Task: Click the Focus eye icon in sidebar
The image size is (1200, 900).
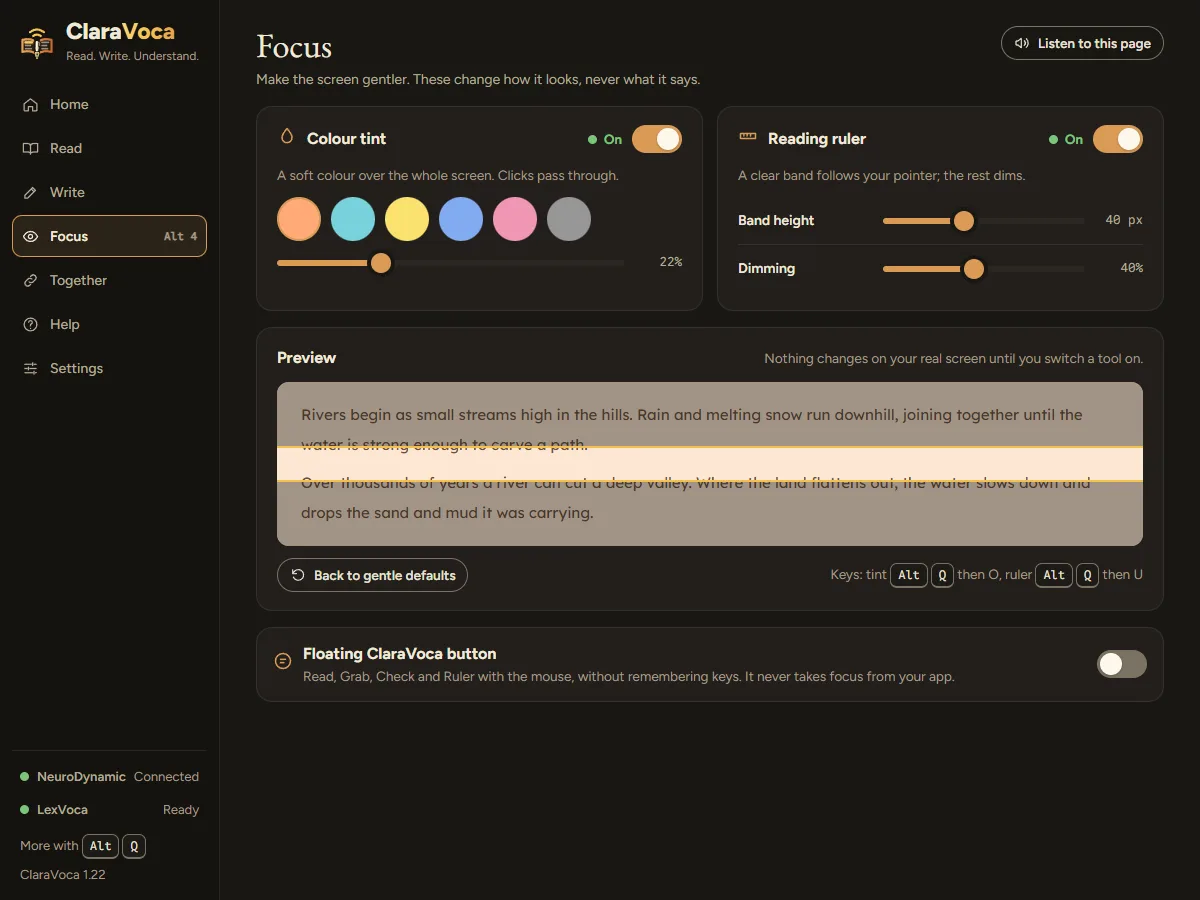Action: 31,236
